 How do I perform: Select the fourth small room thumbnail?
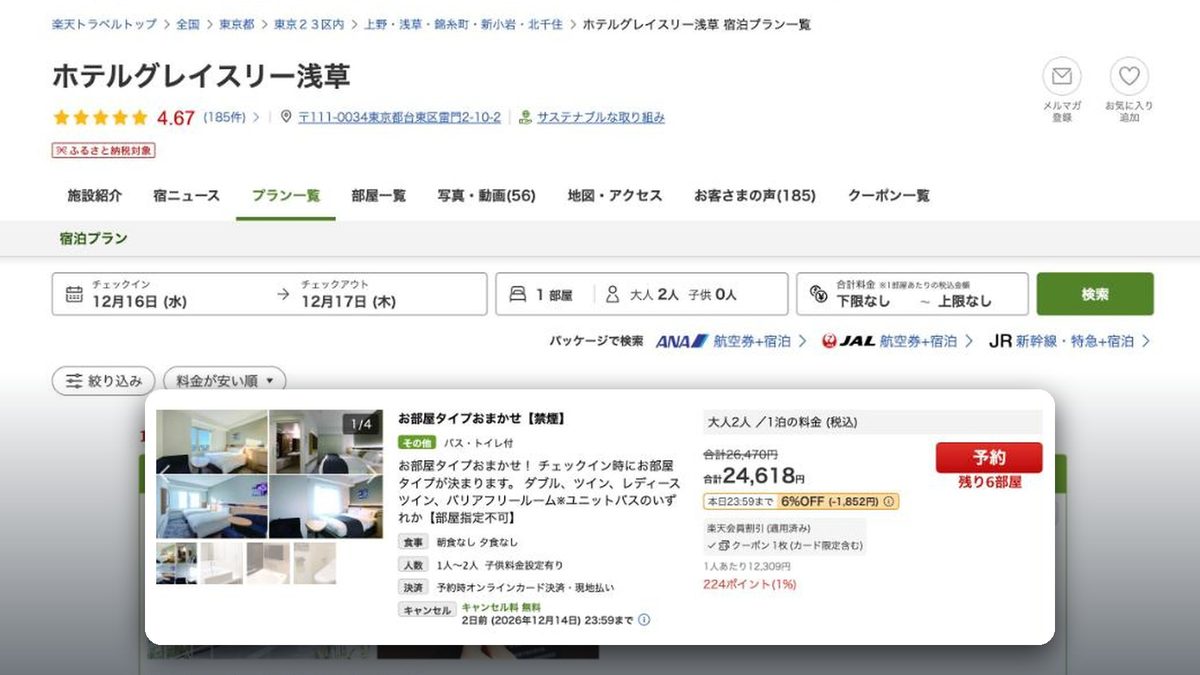[x=313, y=563]
